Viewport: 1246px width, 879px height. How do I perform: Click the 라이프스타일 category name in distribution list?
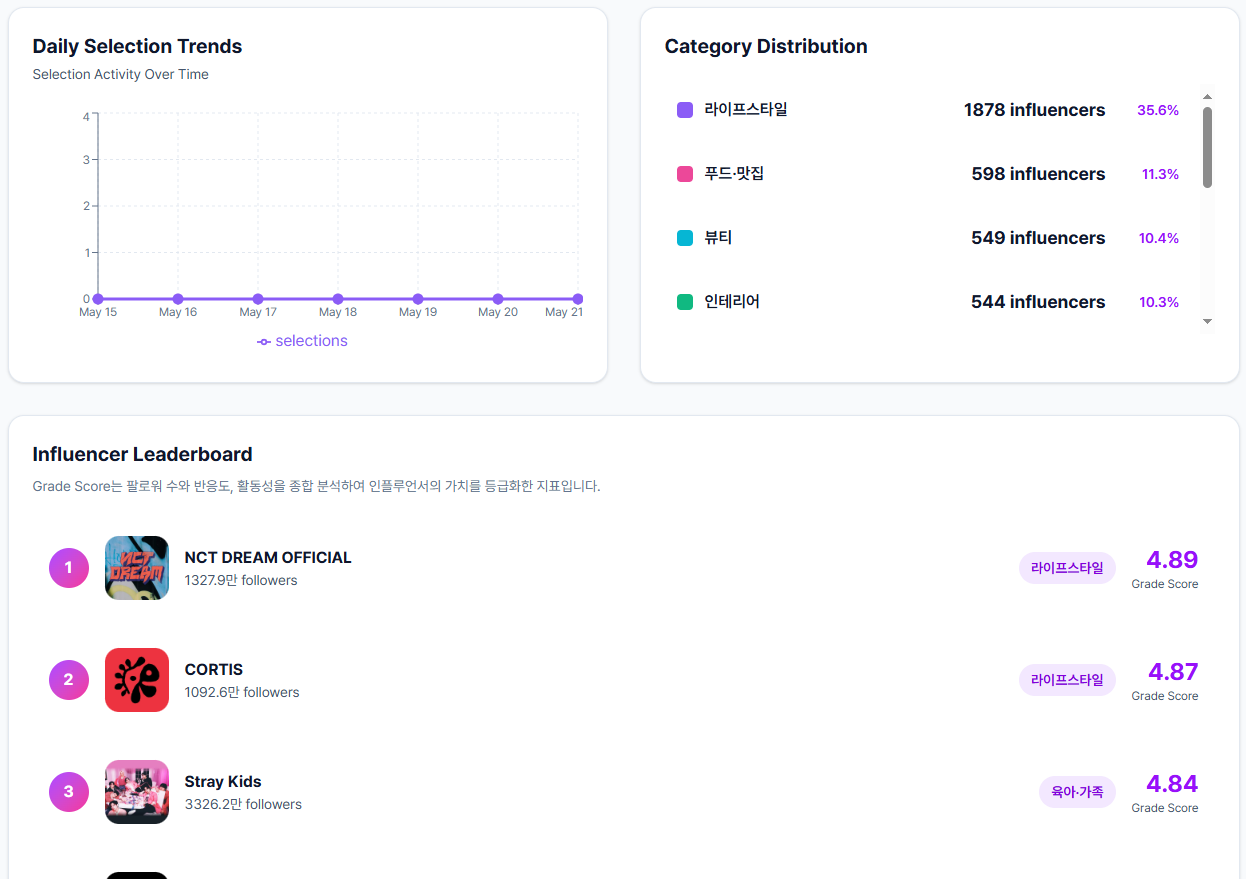point(746,109)
